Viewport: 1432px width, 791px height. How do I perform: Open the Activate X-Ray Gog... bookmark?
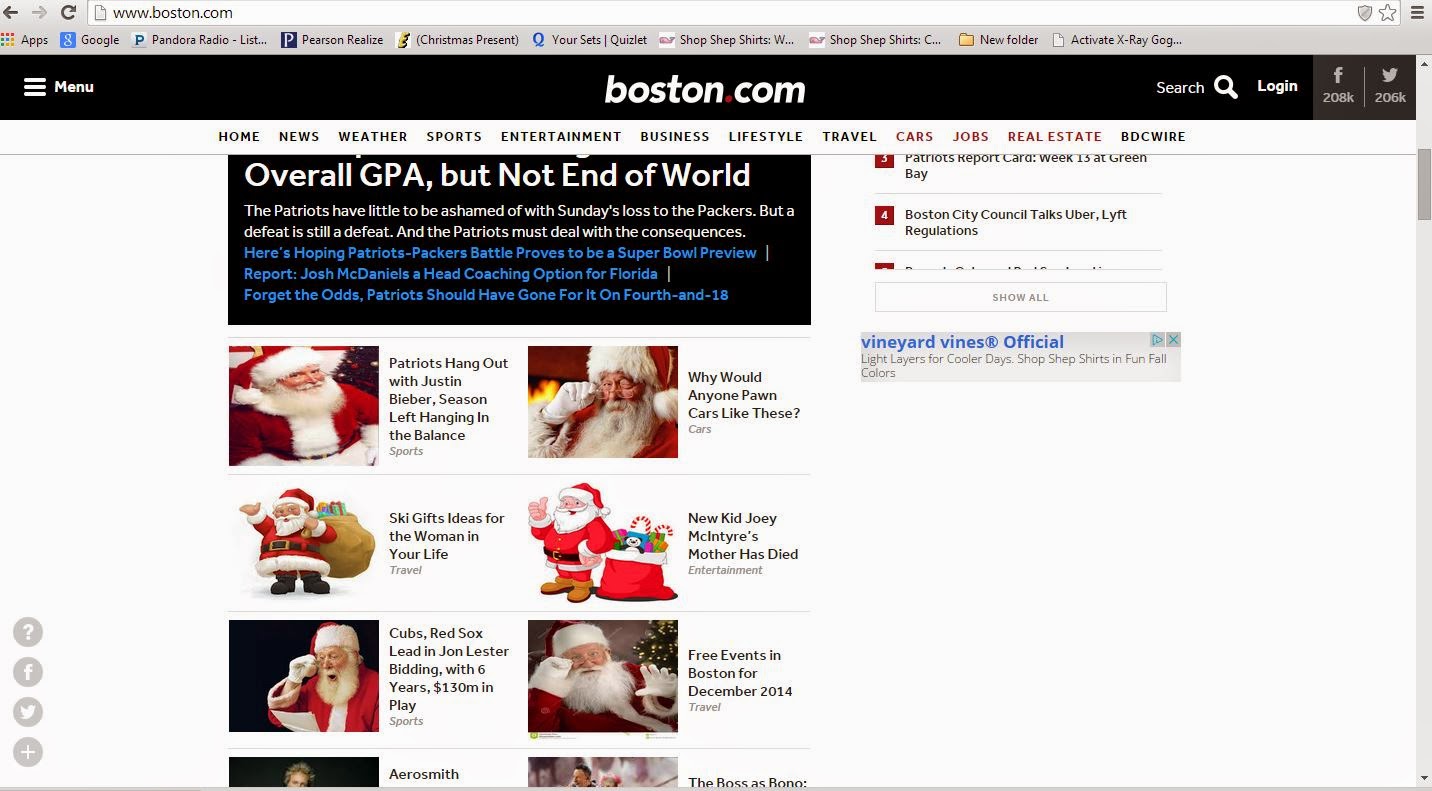(x=1117, y=40)
